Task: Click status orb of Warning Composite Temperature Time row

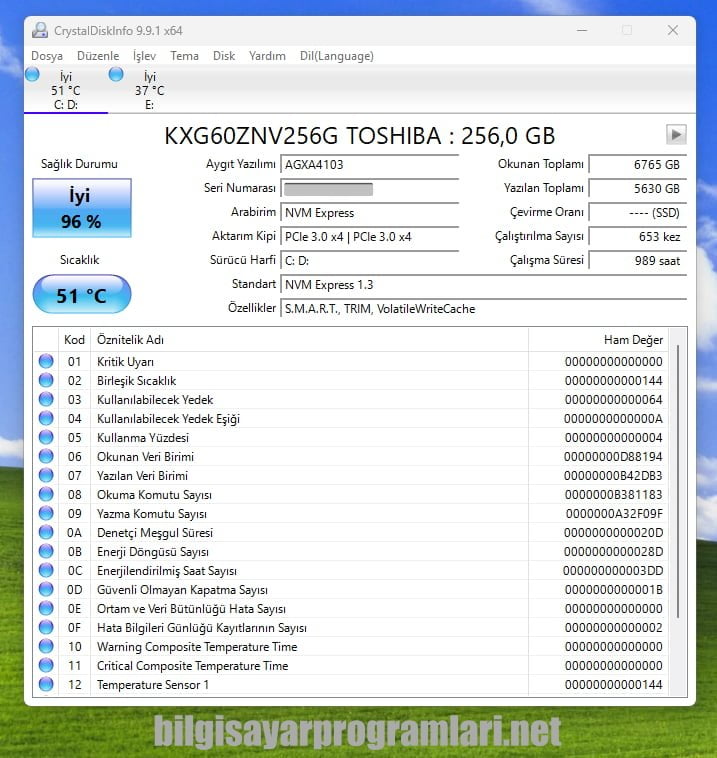Action: (x=46, y=646)
